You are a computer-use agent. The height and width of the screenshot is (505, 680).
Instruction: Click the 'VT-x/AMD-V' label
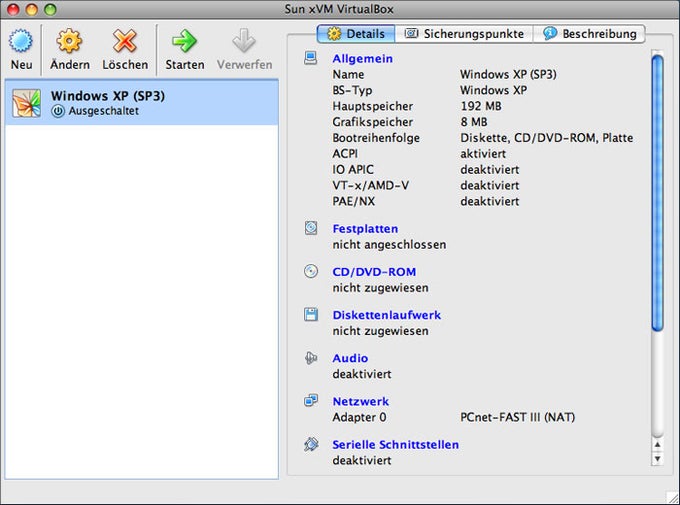click(371, 186)
